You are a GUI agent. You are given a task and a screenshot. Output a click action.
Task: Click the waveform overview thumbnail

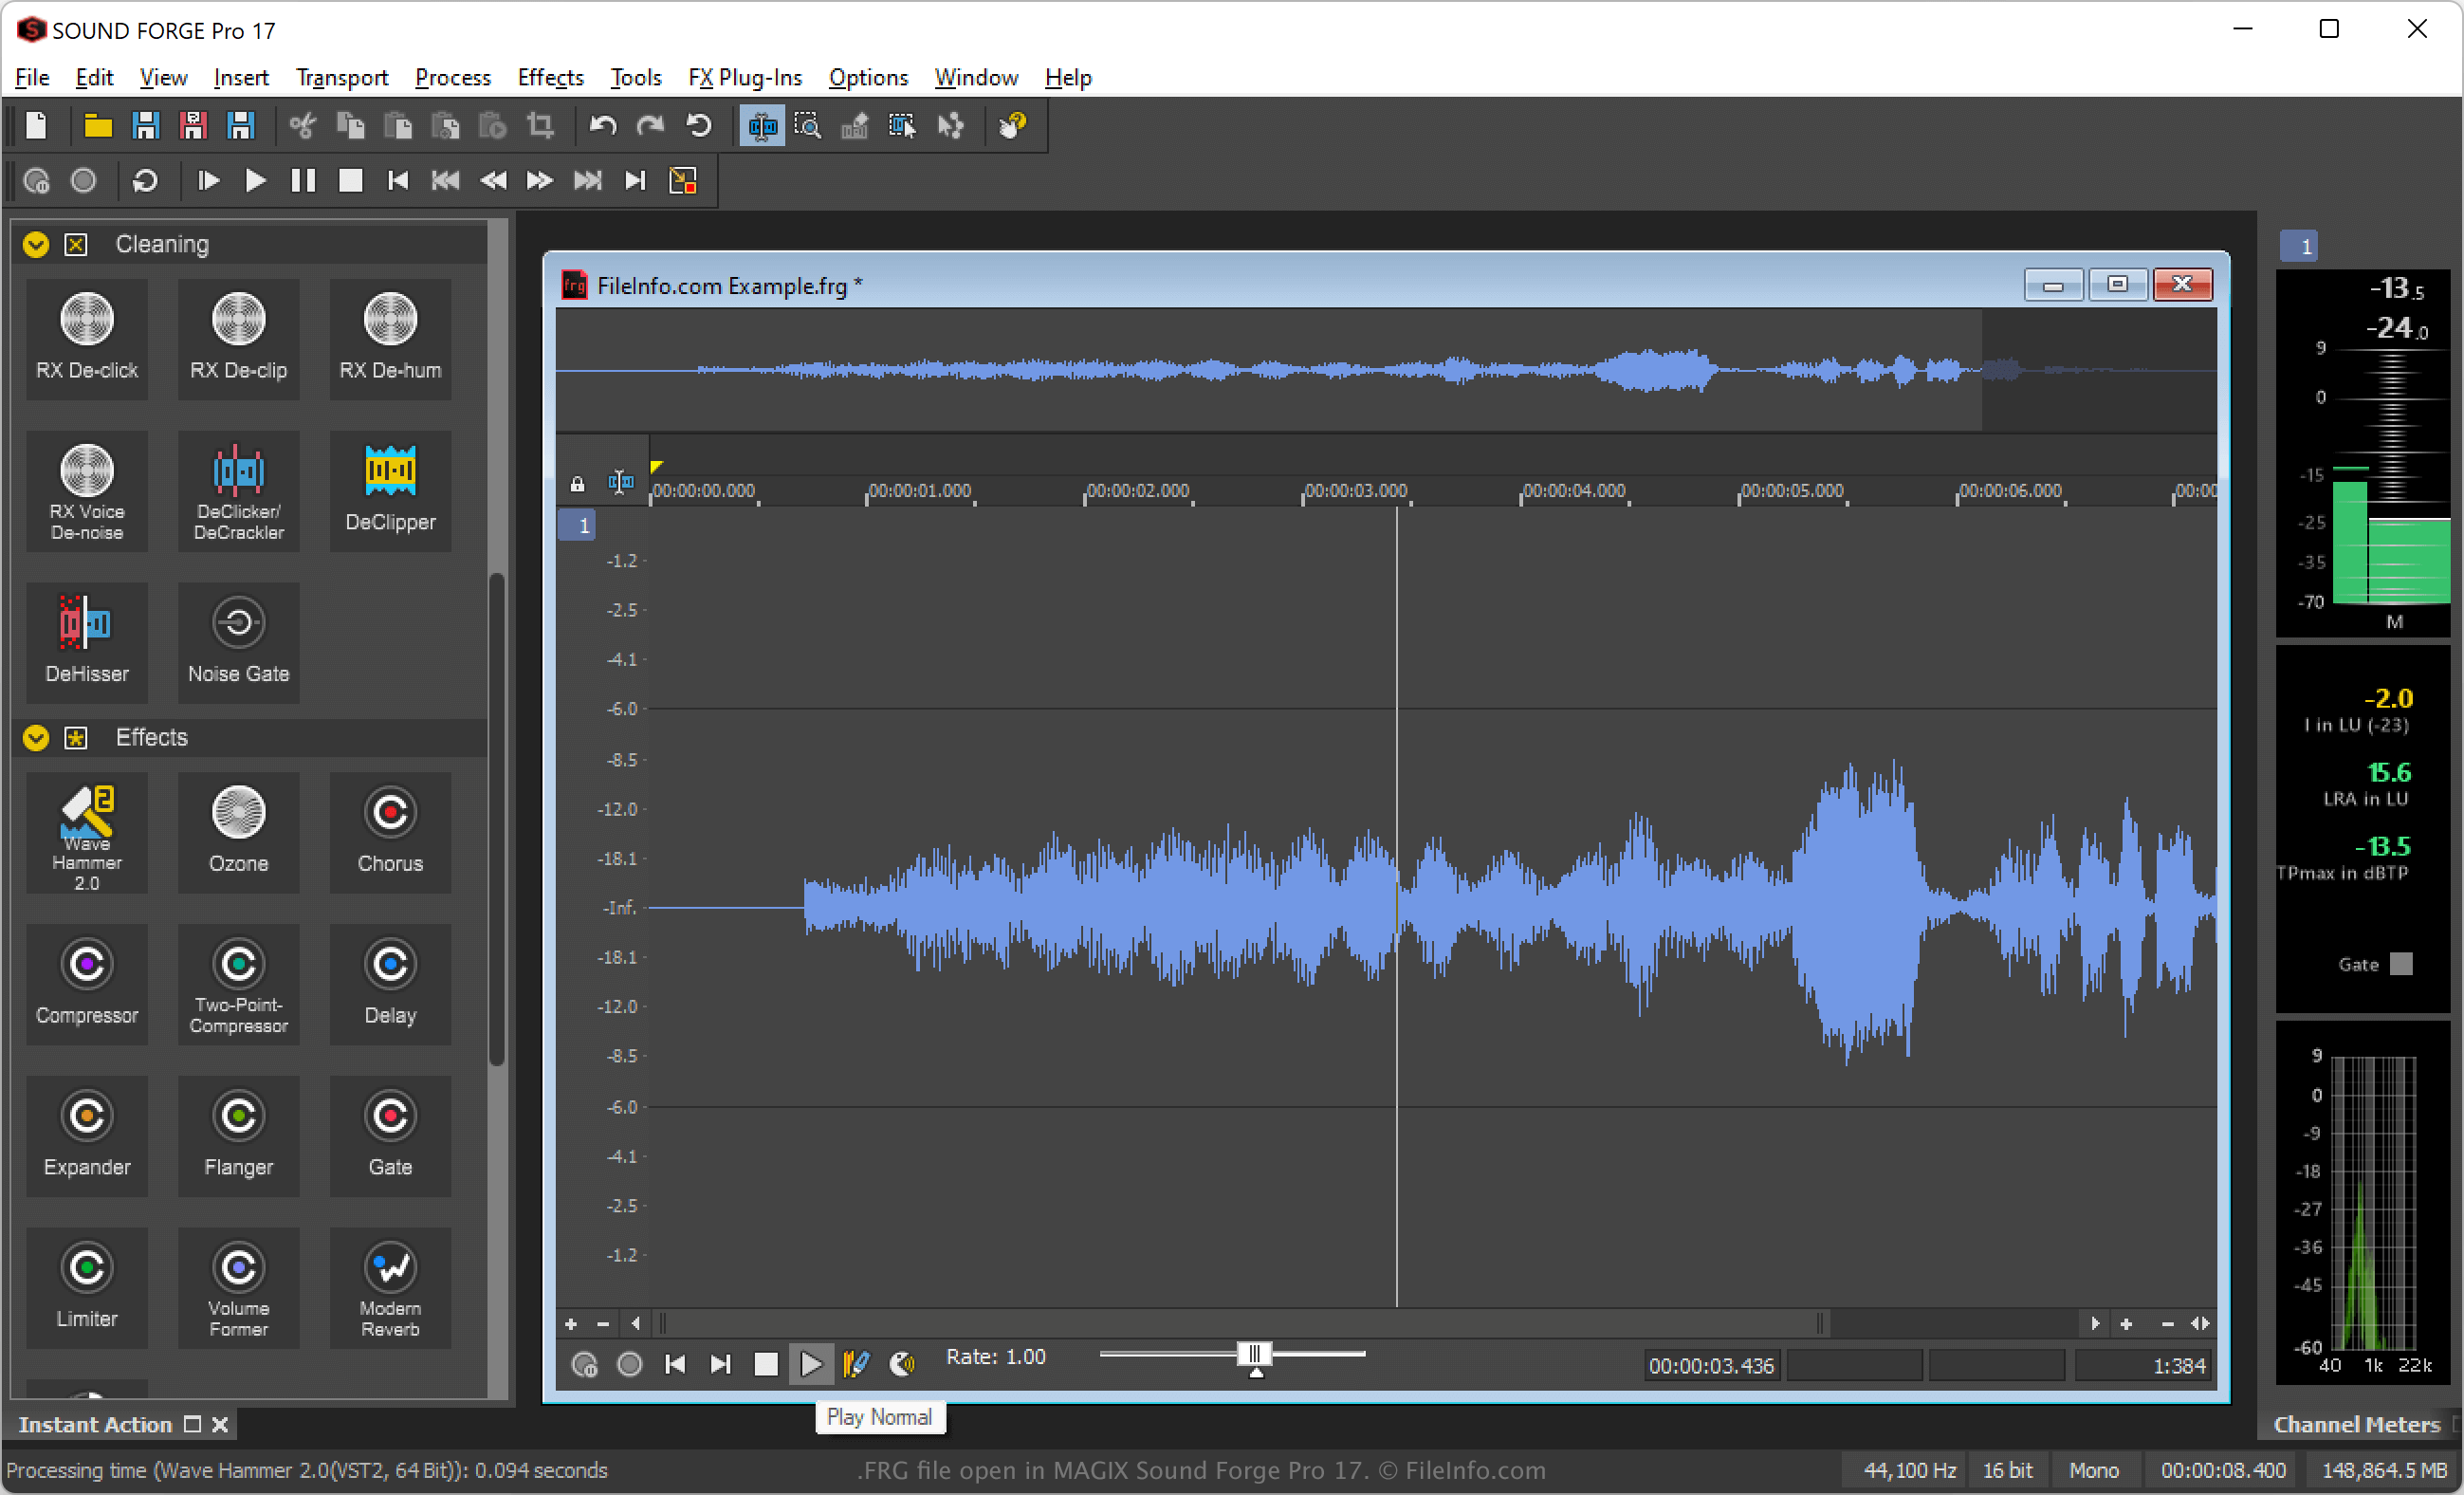coord(1386,371)
